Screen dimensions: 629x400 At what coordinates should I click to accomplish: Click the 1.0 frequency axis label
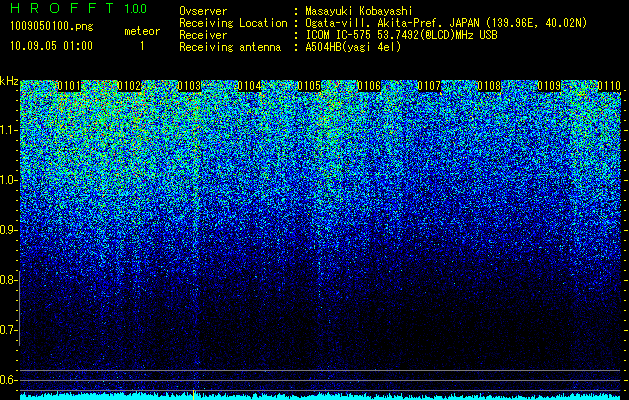(x=8, y=181)
